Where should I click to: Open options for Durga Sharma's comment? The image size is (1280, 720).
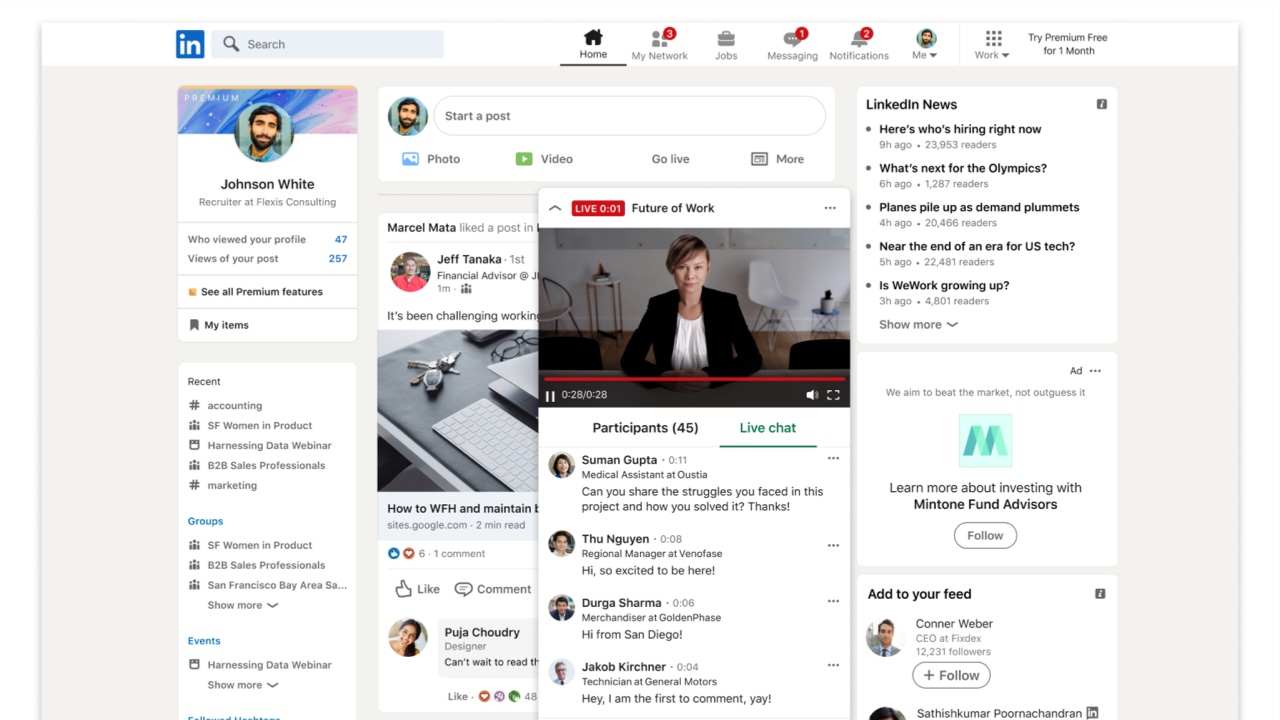click(833, 602)
